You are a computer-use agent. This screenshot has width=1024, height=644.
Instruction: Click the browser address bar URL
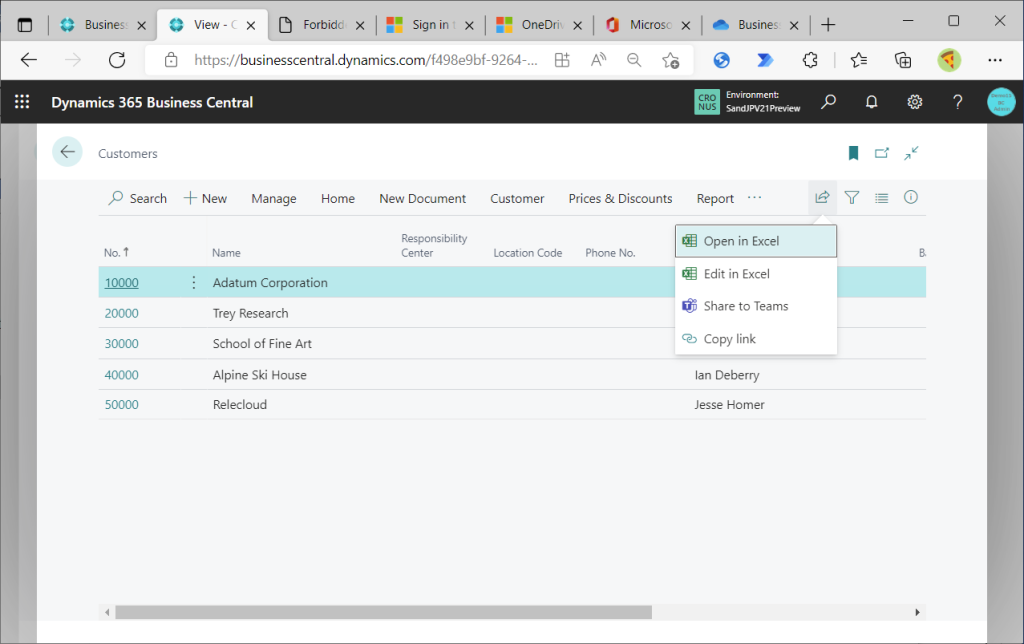366,60
